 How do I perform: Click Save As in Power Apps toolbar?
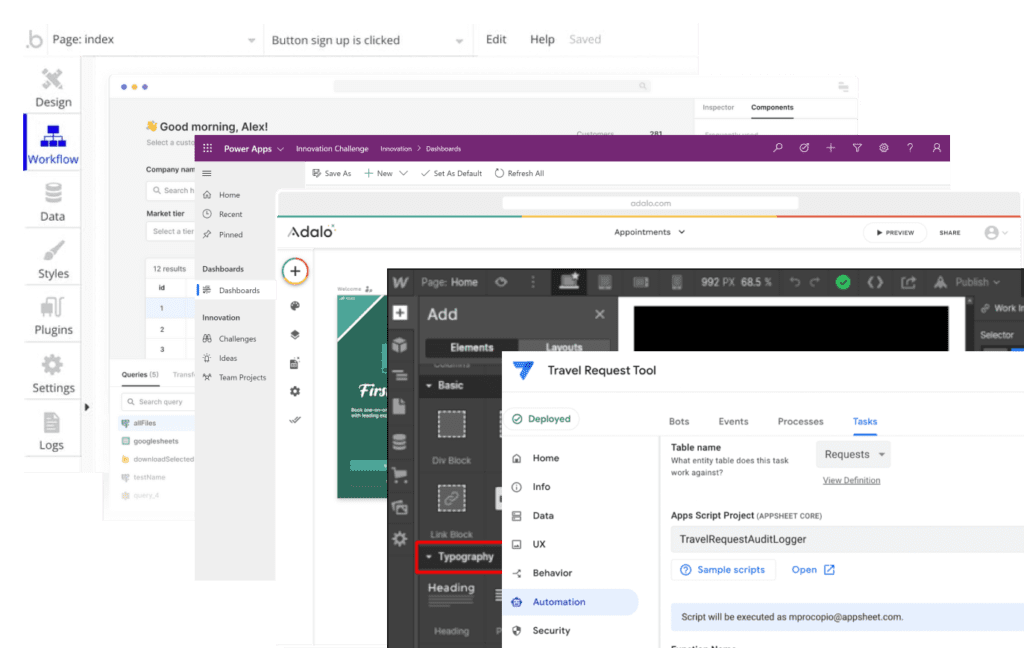[332, 173]
